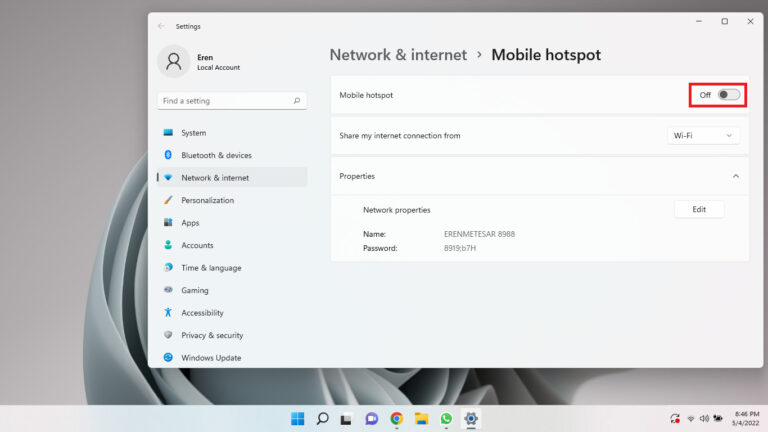Open the Wi-Fi connection sharing dropdown
768x432 pixels.
click(x=703, y=136)
